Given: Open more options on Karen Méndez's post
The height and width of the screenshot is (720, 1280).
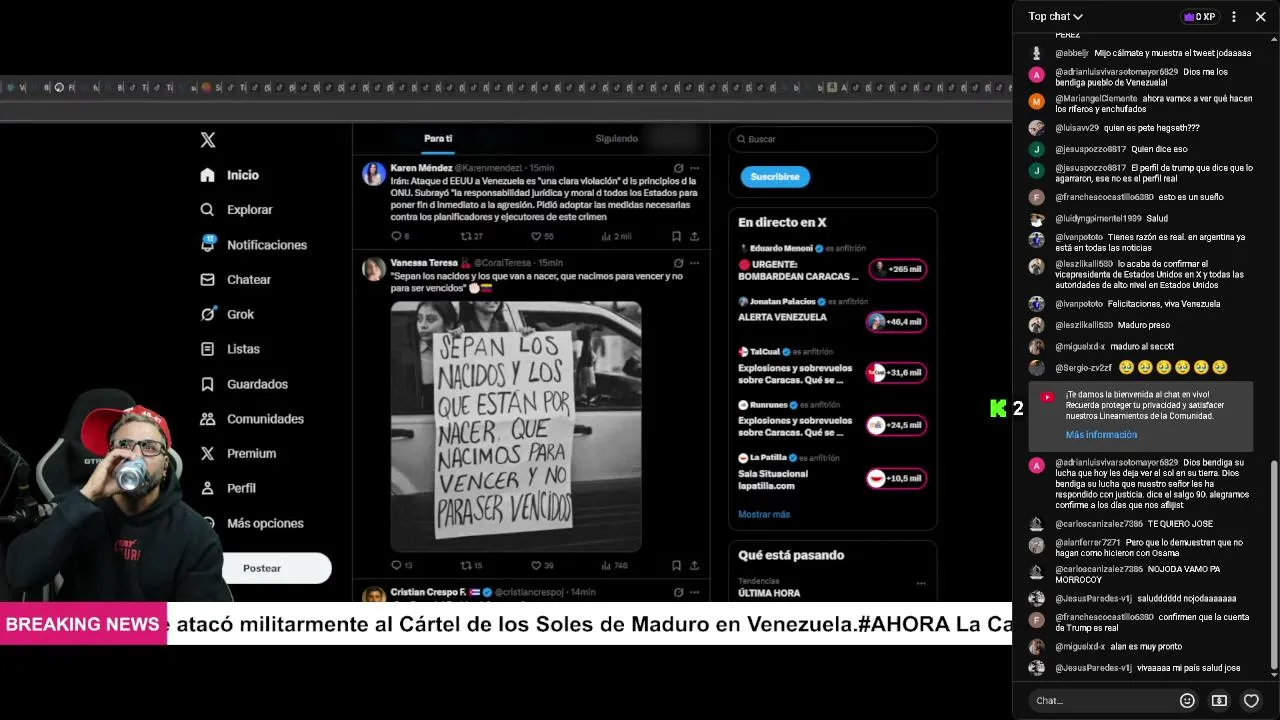Looking at the screenshot, I should (x=695, y=168).
